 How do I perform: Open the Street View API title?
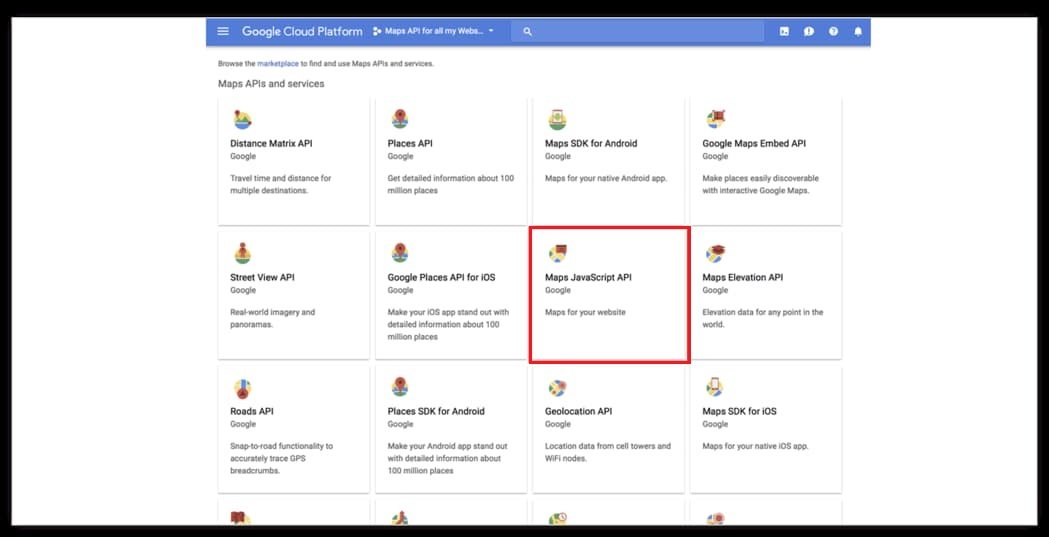[x=262, y=278]
